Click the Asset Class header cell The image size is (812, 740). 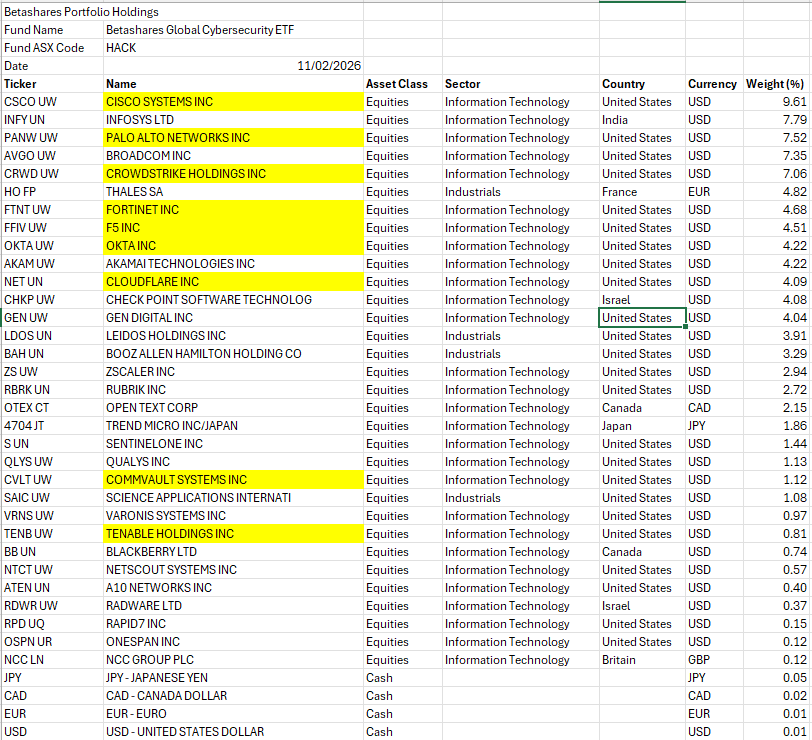tap(402, 84)
